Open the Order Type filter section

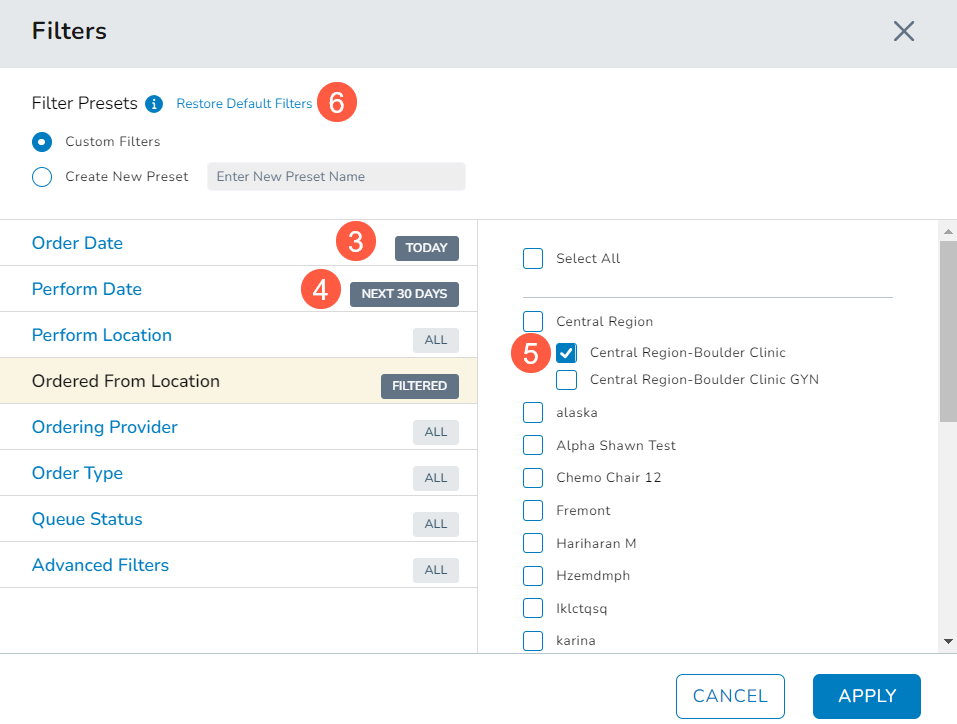[78, 473]
